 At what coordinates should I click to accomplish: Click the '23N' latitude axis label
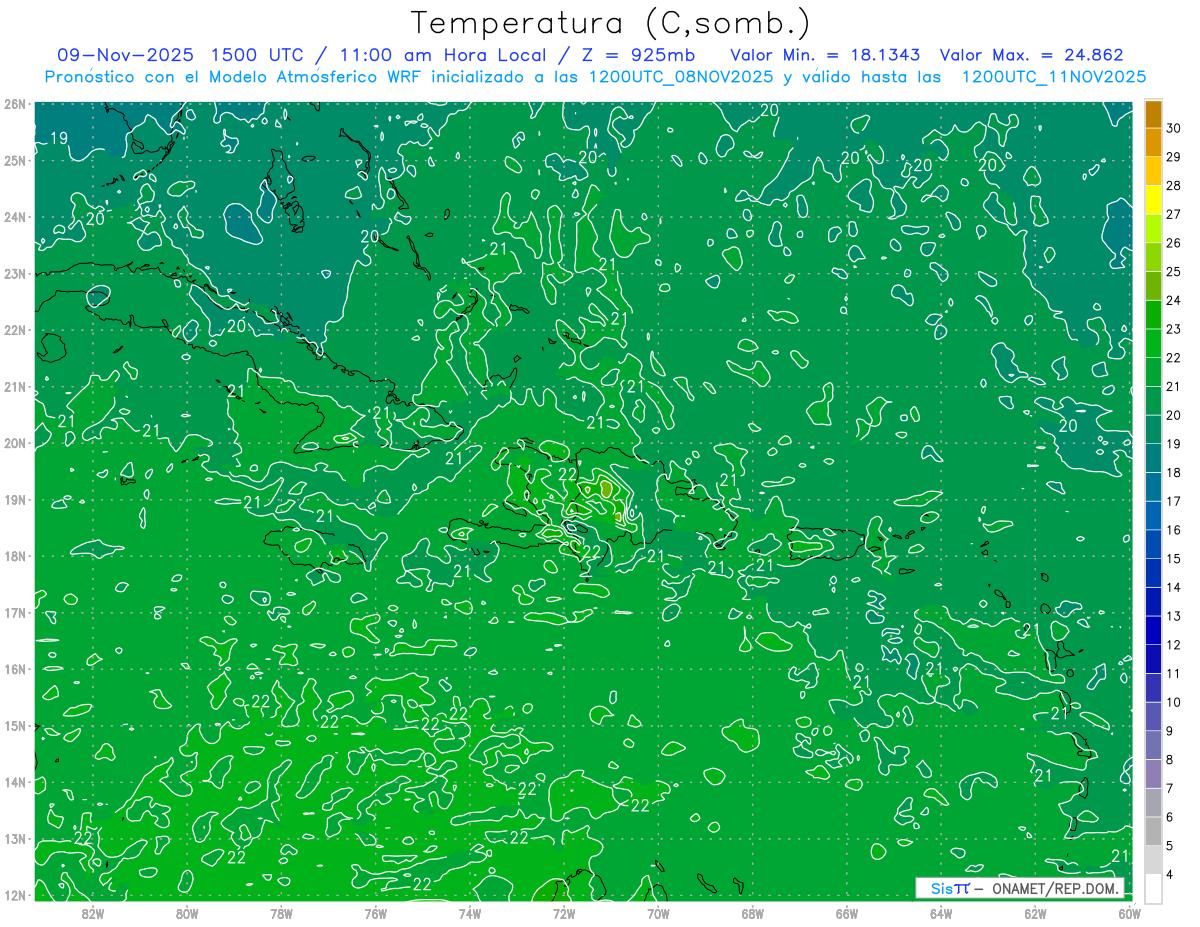coord(15,273)
